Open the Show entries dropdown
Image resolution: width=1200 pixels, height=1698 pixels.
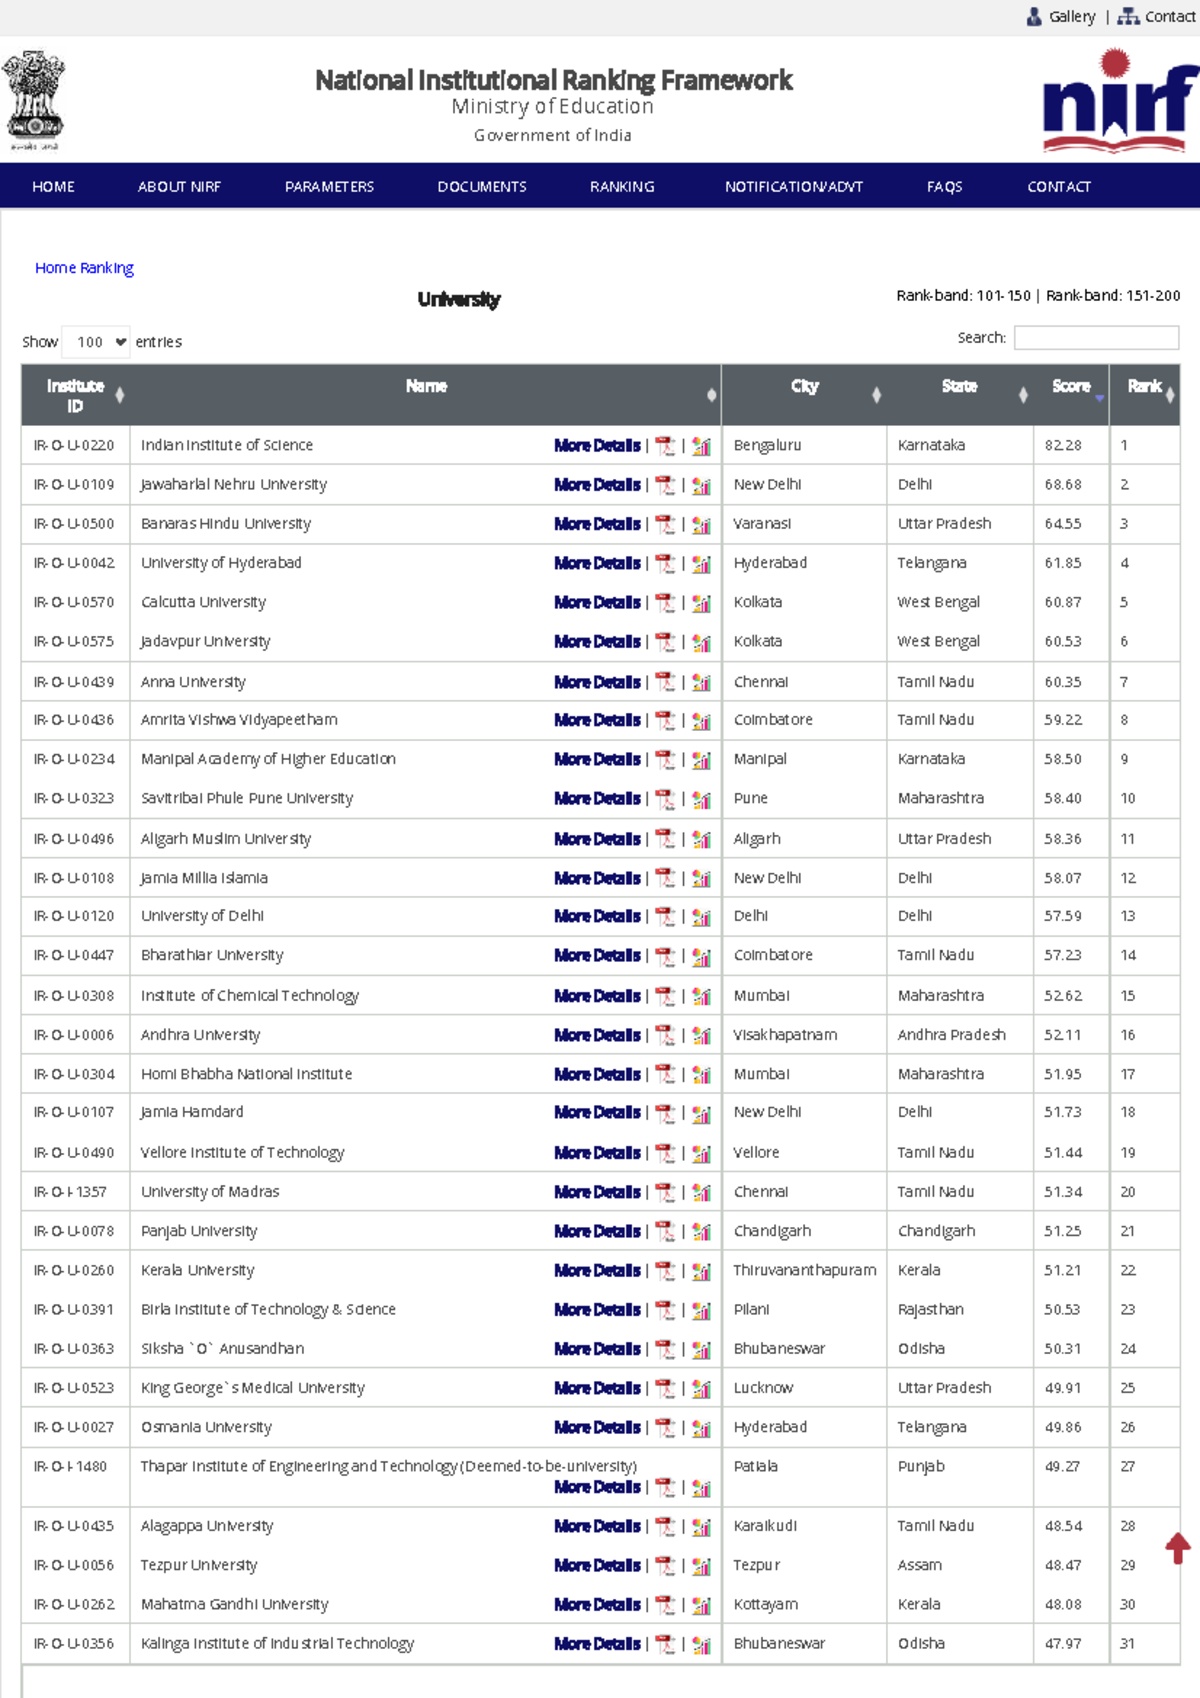[96, 342]
